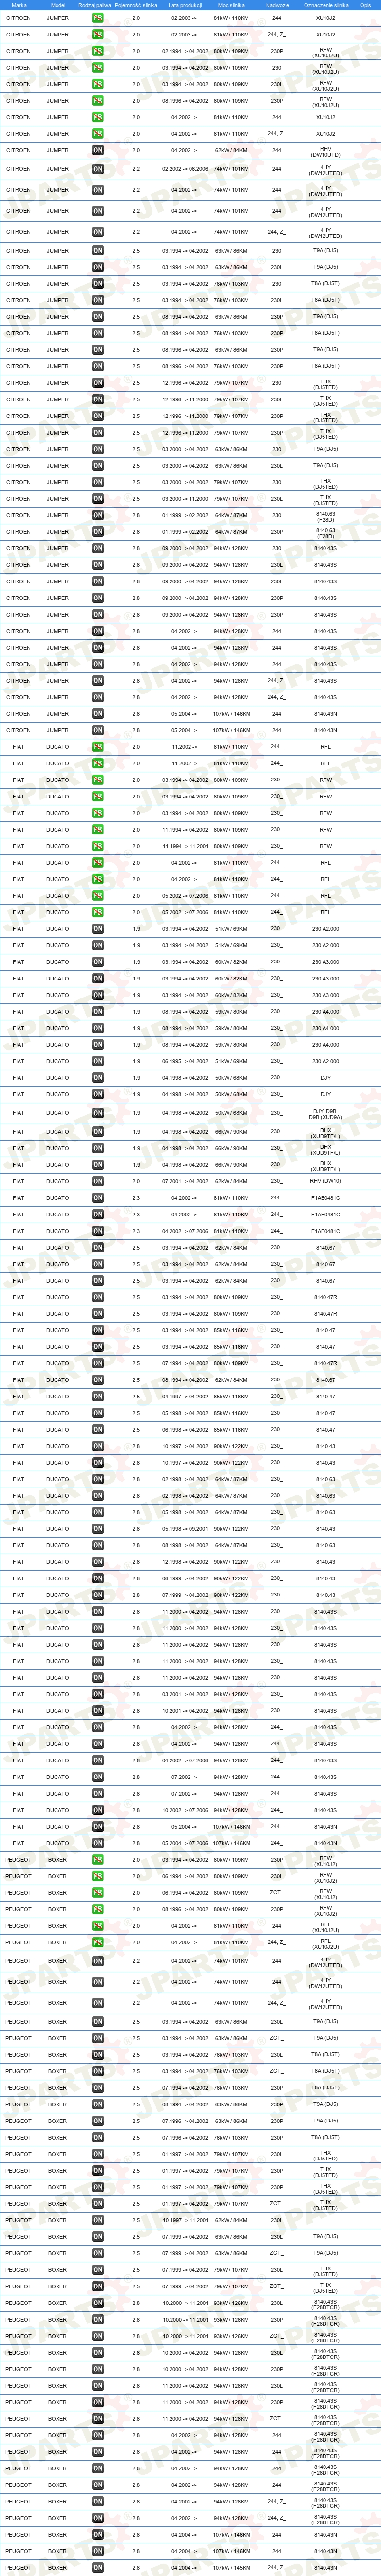Screen dimensions: 381x2576
Task: Click '8140.43N' in Fiat 05.2004 -> 07.2006 row
Action: (326, 1843)
